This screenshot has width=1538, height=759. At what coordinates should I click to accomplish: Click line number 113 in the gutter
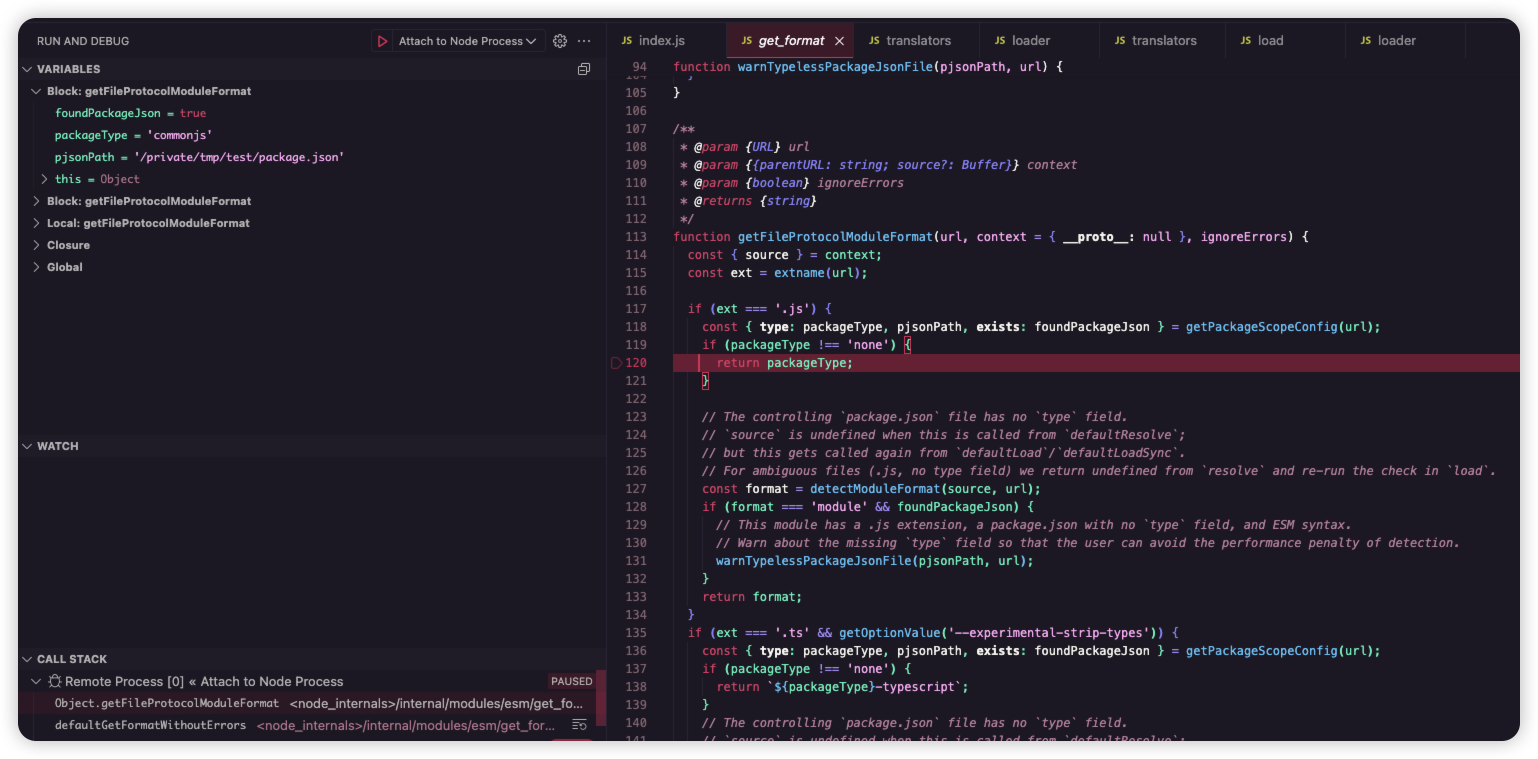[x=636, y=237]
